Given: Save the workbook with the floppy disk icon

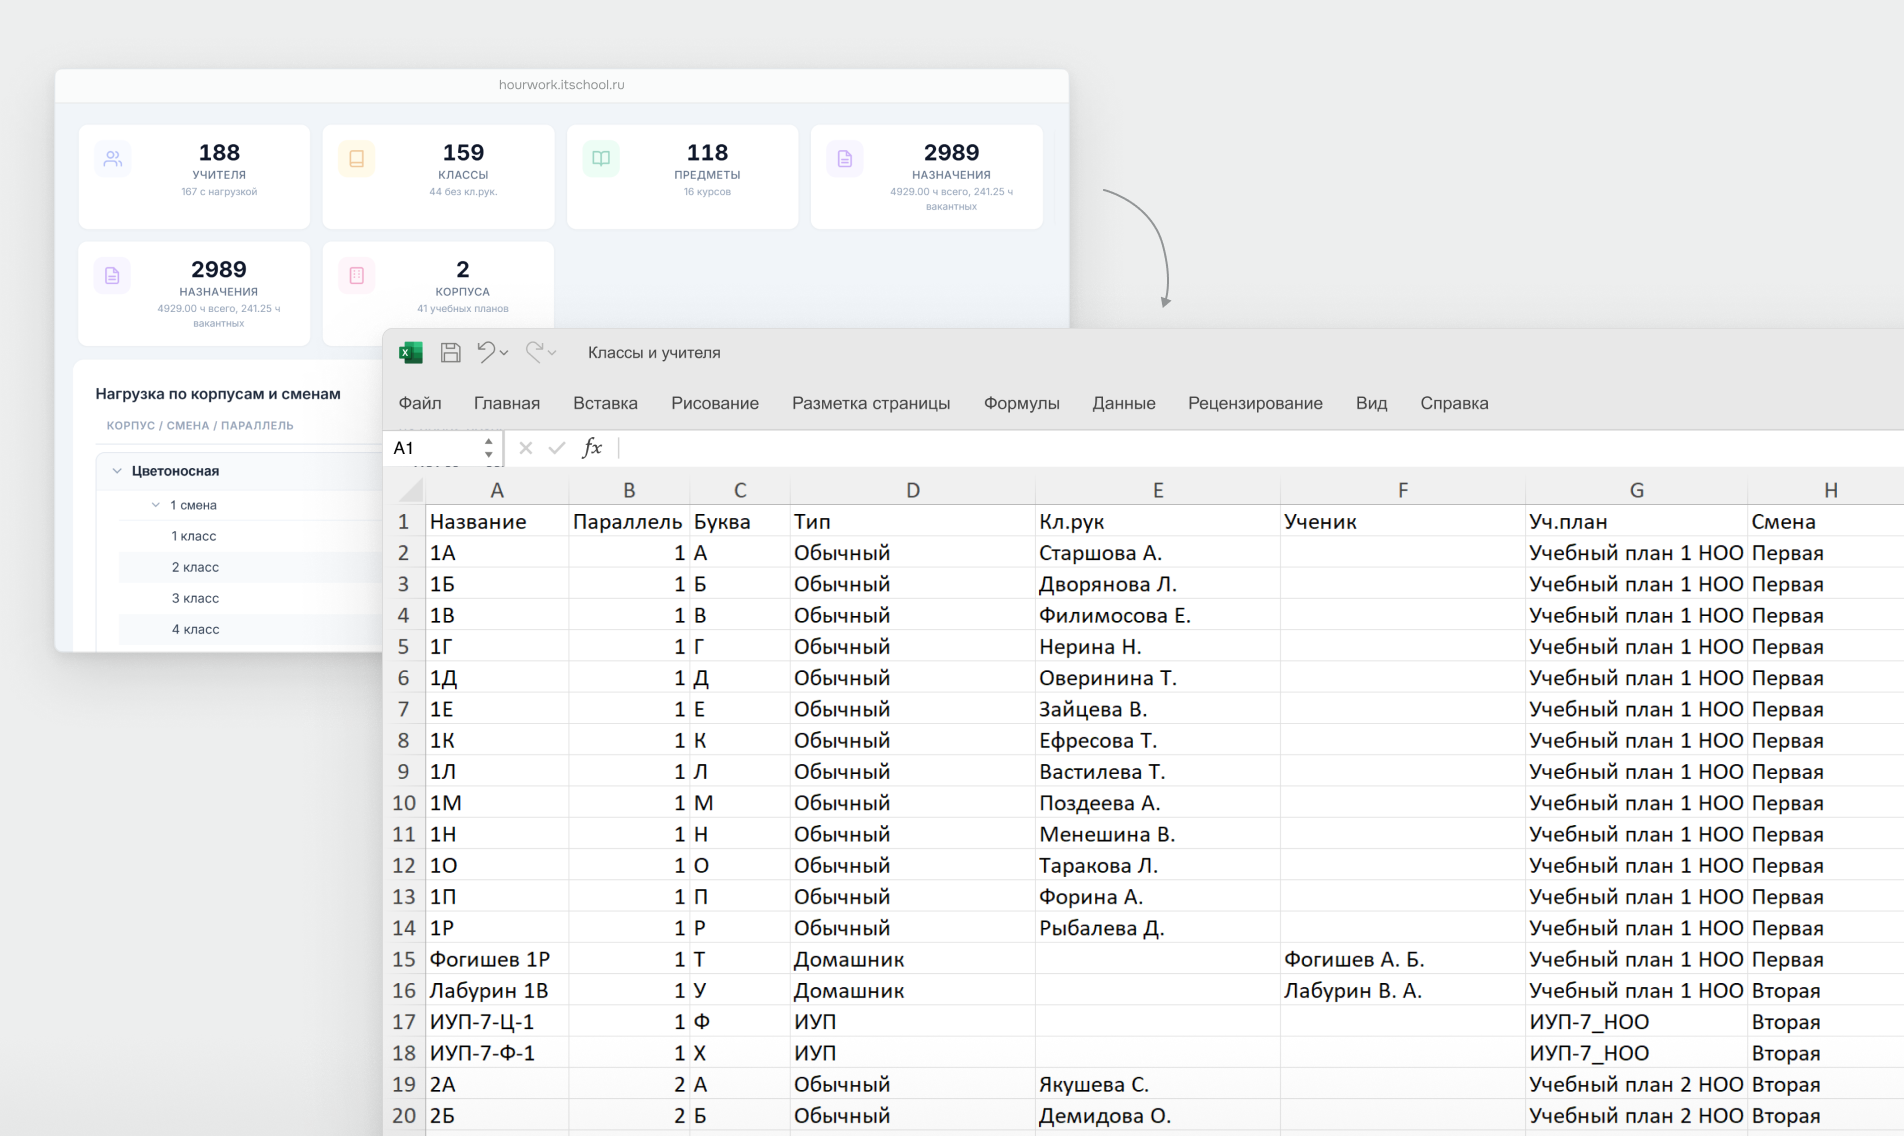Looking at the screenshot, I should [451, 352].
